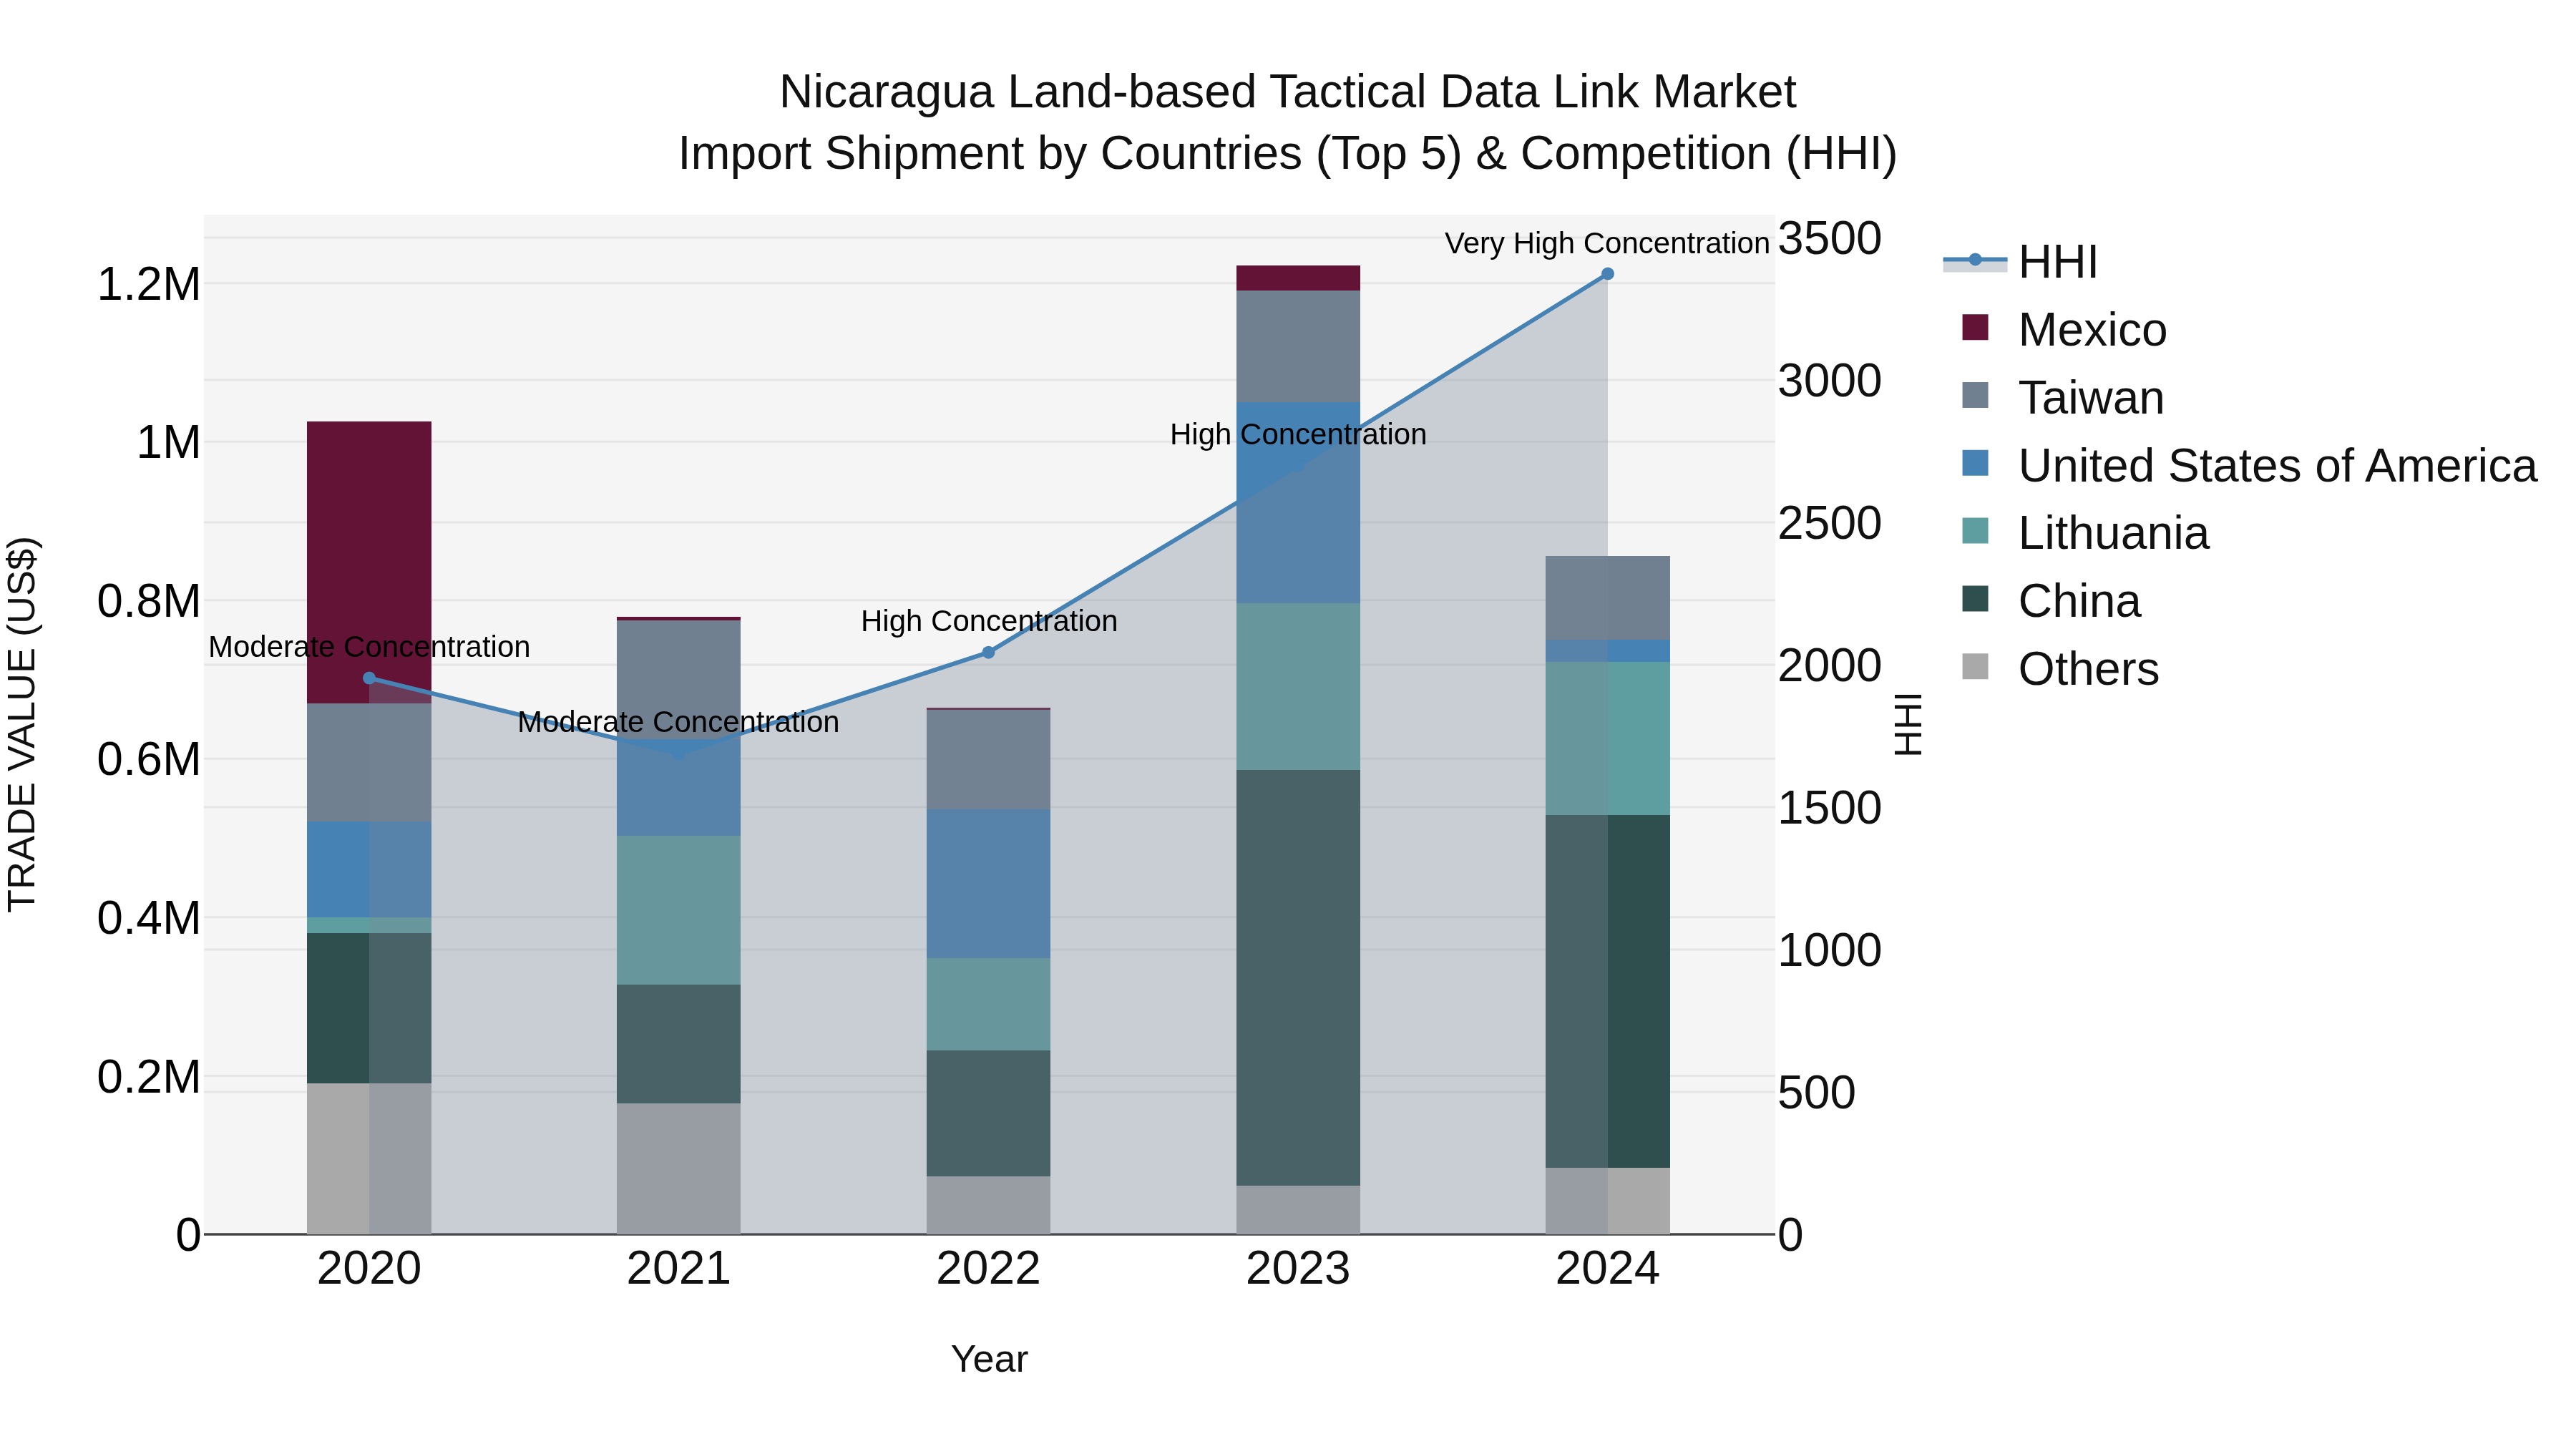This screenshot has height=1449, width=2576.
Task: Click the 2023 x-axis tick label
Action: pos(1298,1269)
